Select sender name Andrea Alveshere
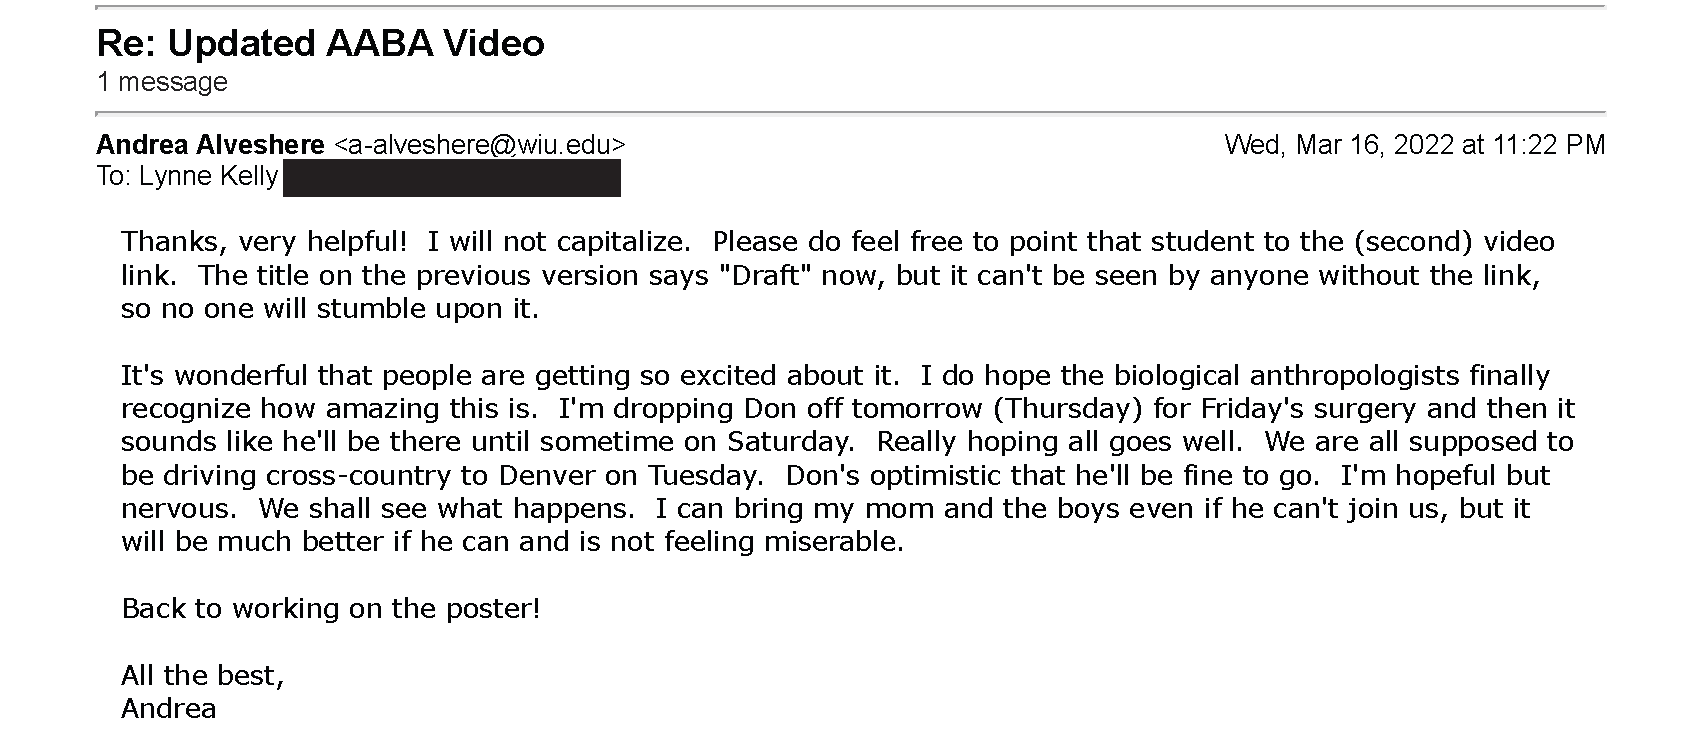Image resolution: width=1700 pixels, height=733 pixels. (210, 145)
